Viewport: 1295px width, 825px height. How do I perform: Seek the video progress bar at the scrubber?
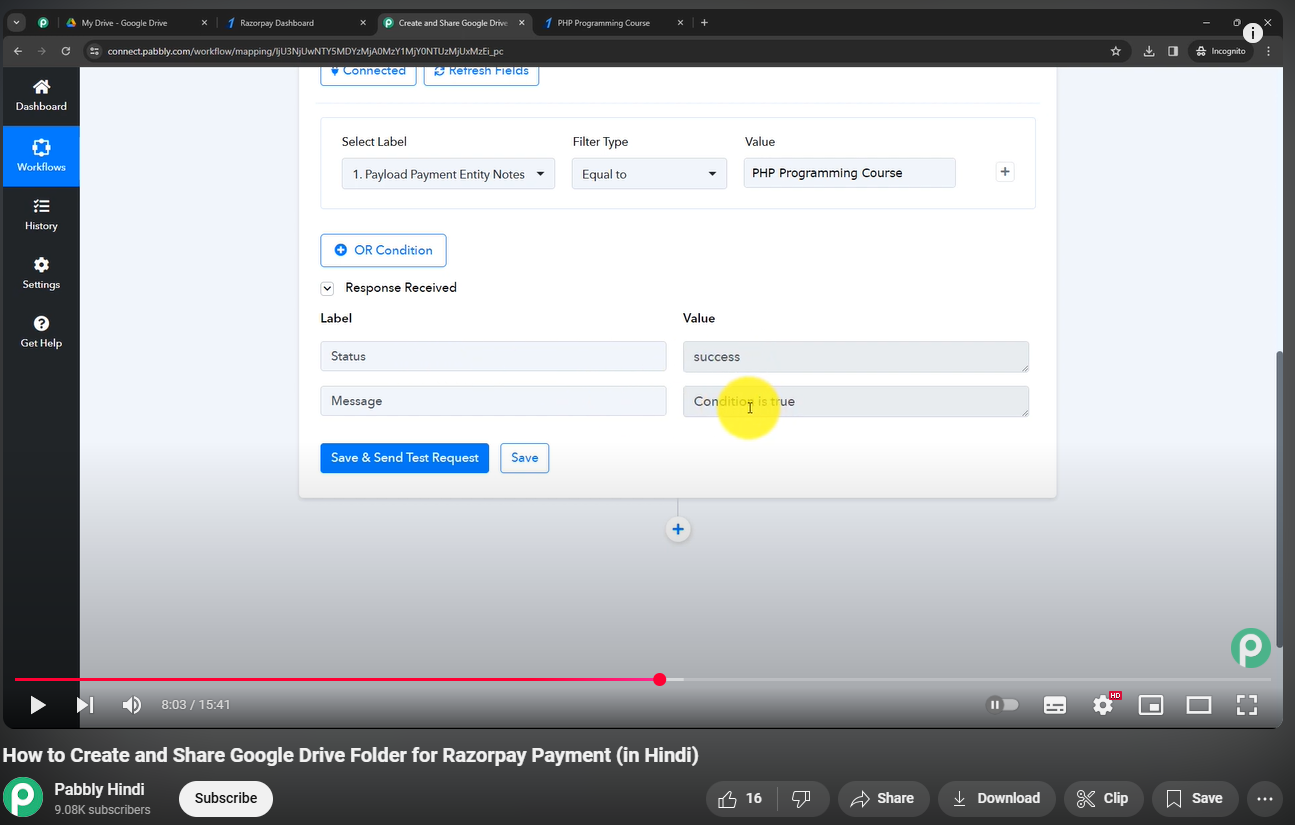(x=659, y=680)
